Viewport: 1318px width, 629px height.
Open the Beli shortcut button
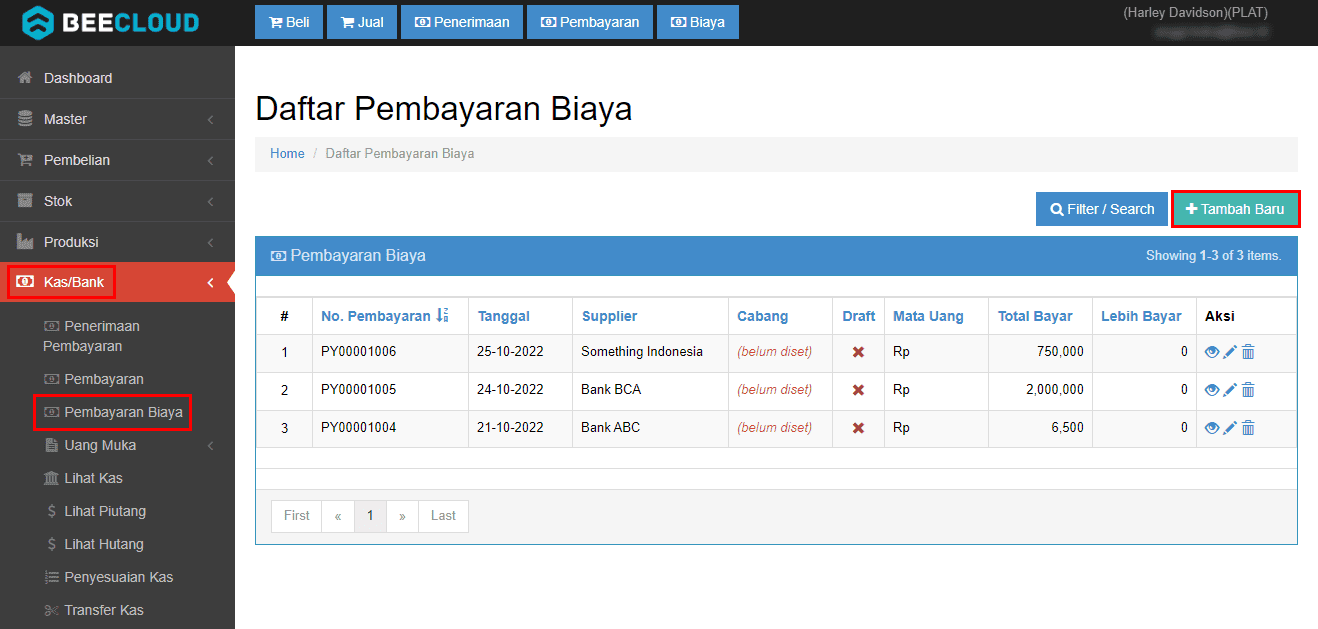pyautogui.click(x=289, y=22)
